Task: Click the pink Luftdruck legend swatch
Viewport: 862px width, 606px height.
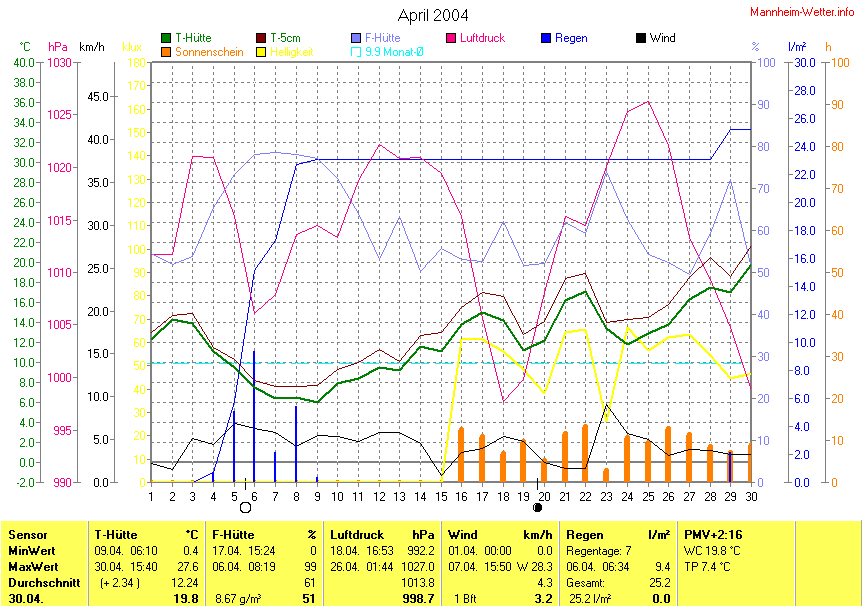Action: [451, 39]
